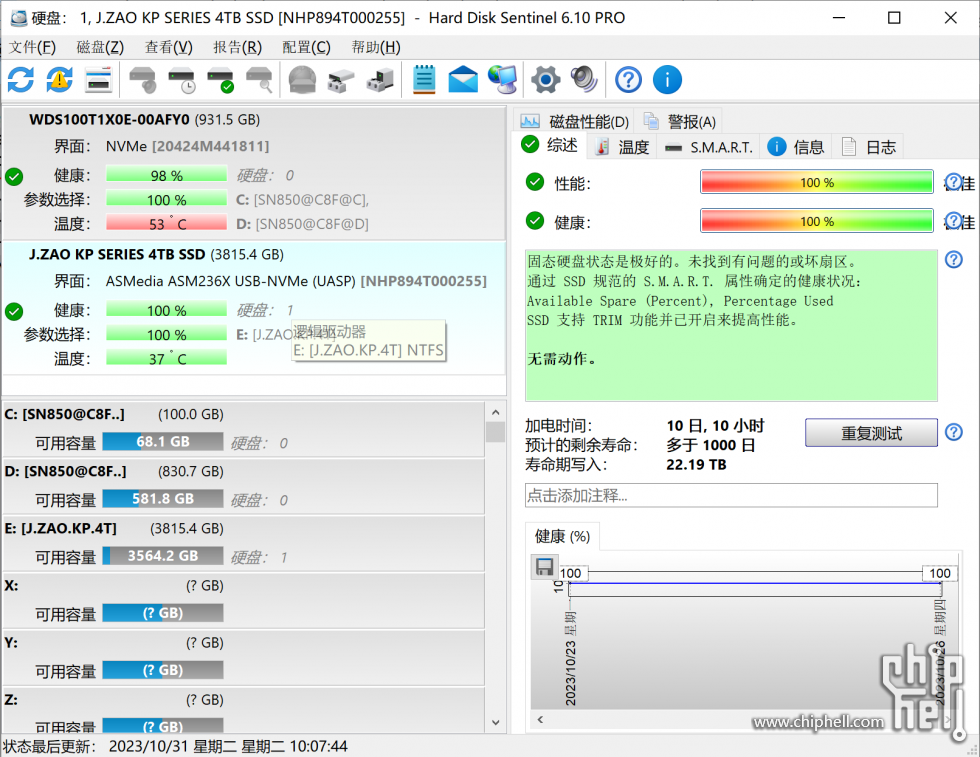Click the 健康 100 % gradient bar in overview
The image size is (980, 757).
(x=817, y=221)
